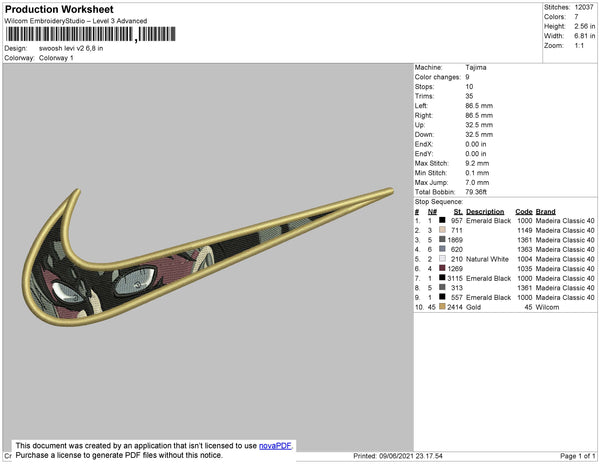The height and width of the screenshot is (464, 600).
Task: Click the Gold description in row 10
Action: (473, 307)
